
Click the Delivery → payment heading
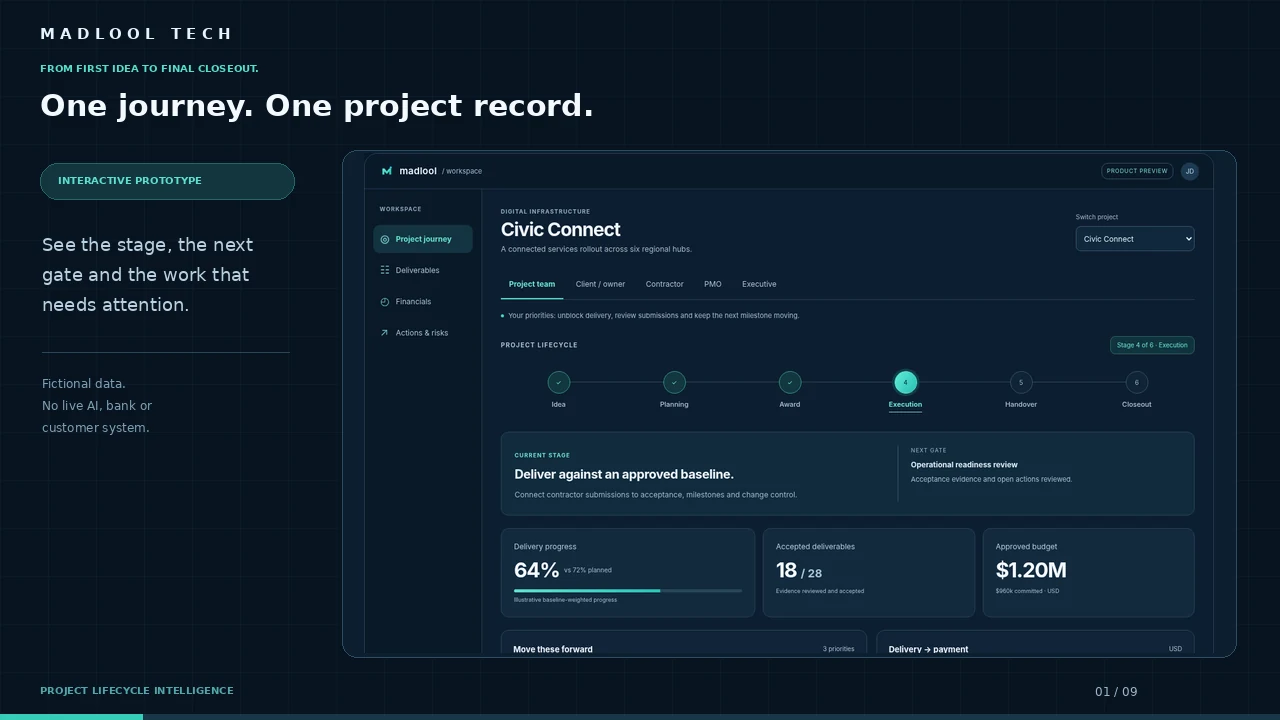pyautogui.click(x=928, y=649)
